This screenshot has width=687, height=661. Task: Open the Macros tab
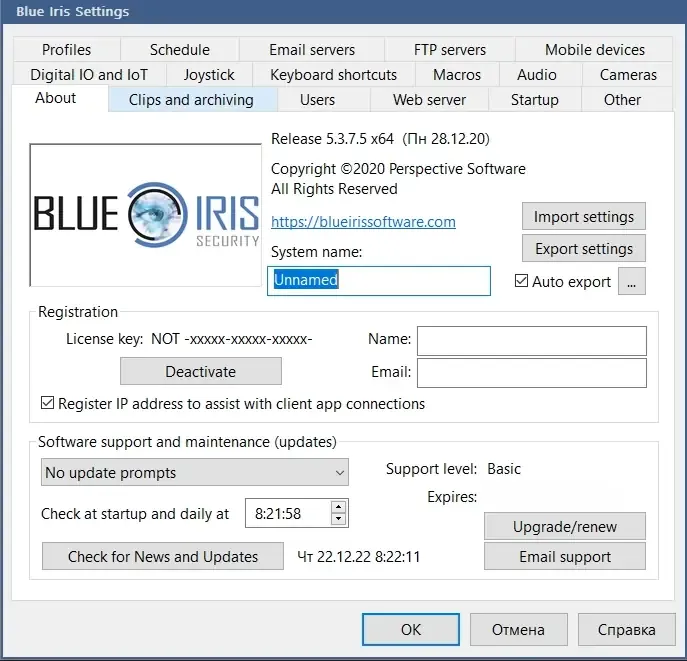(x=457, y=74)
